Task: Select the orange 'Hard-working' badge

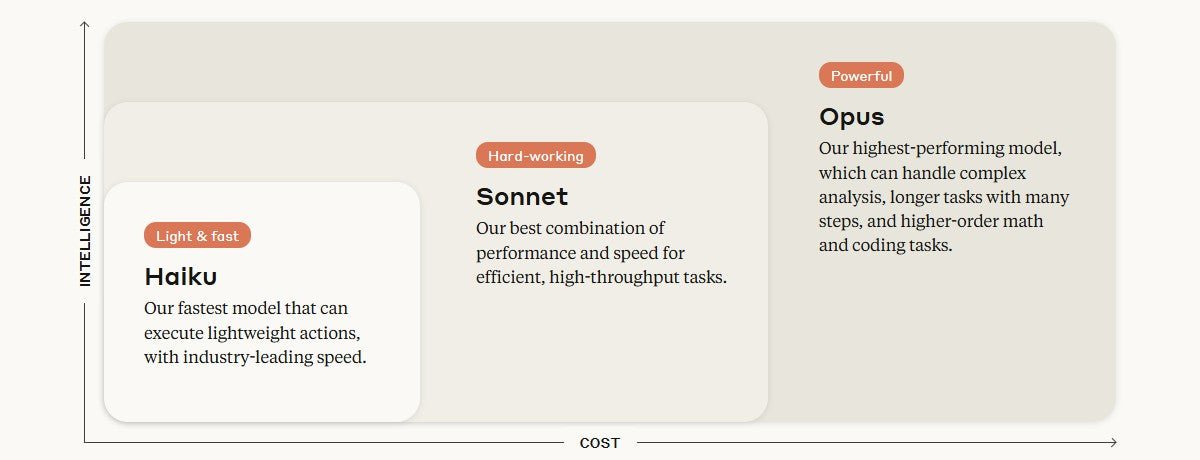Action: (535, 155)
